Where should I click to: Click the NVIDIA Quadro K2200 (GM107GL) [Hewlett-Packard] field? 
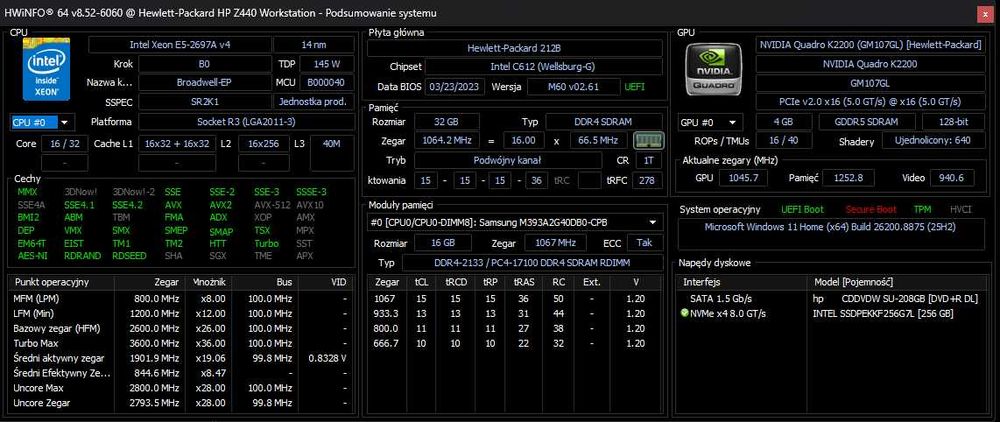[871, 45]
